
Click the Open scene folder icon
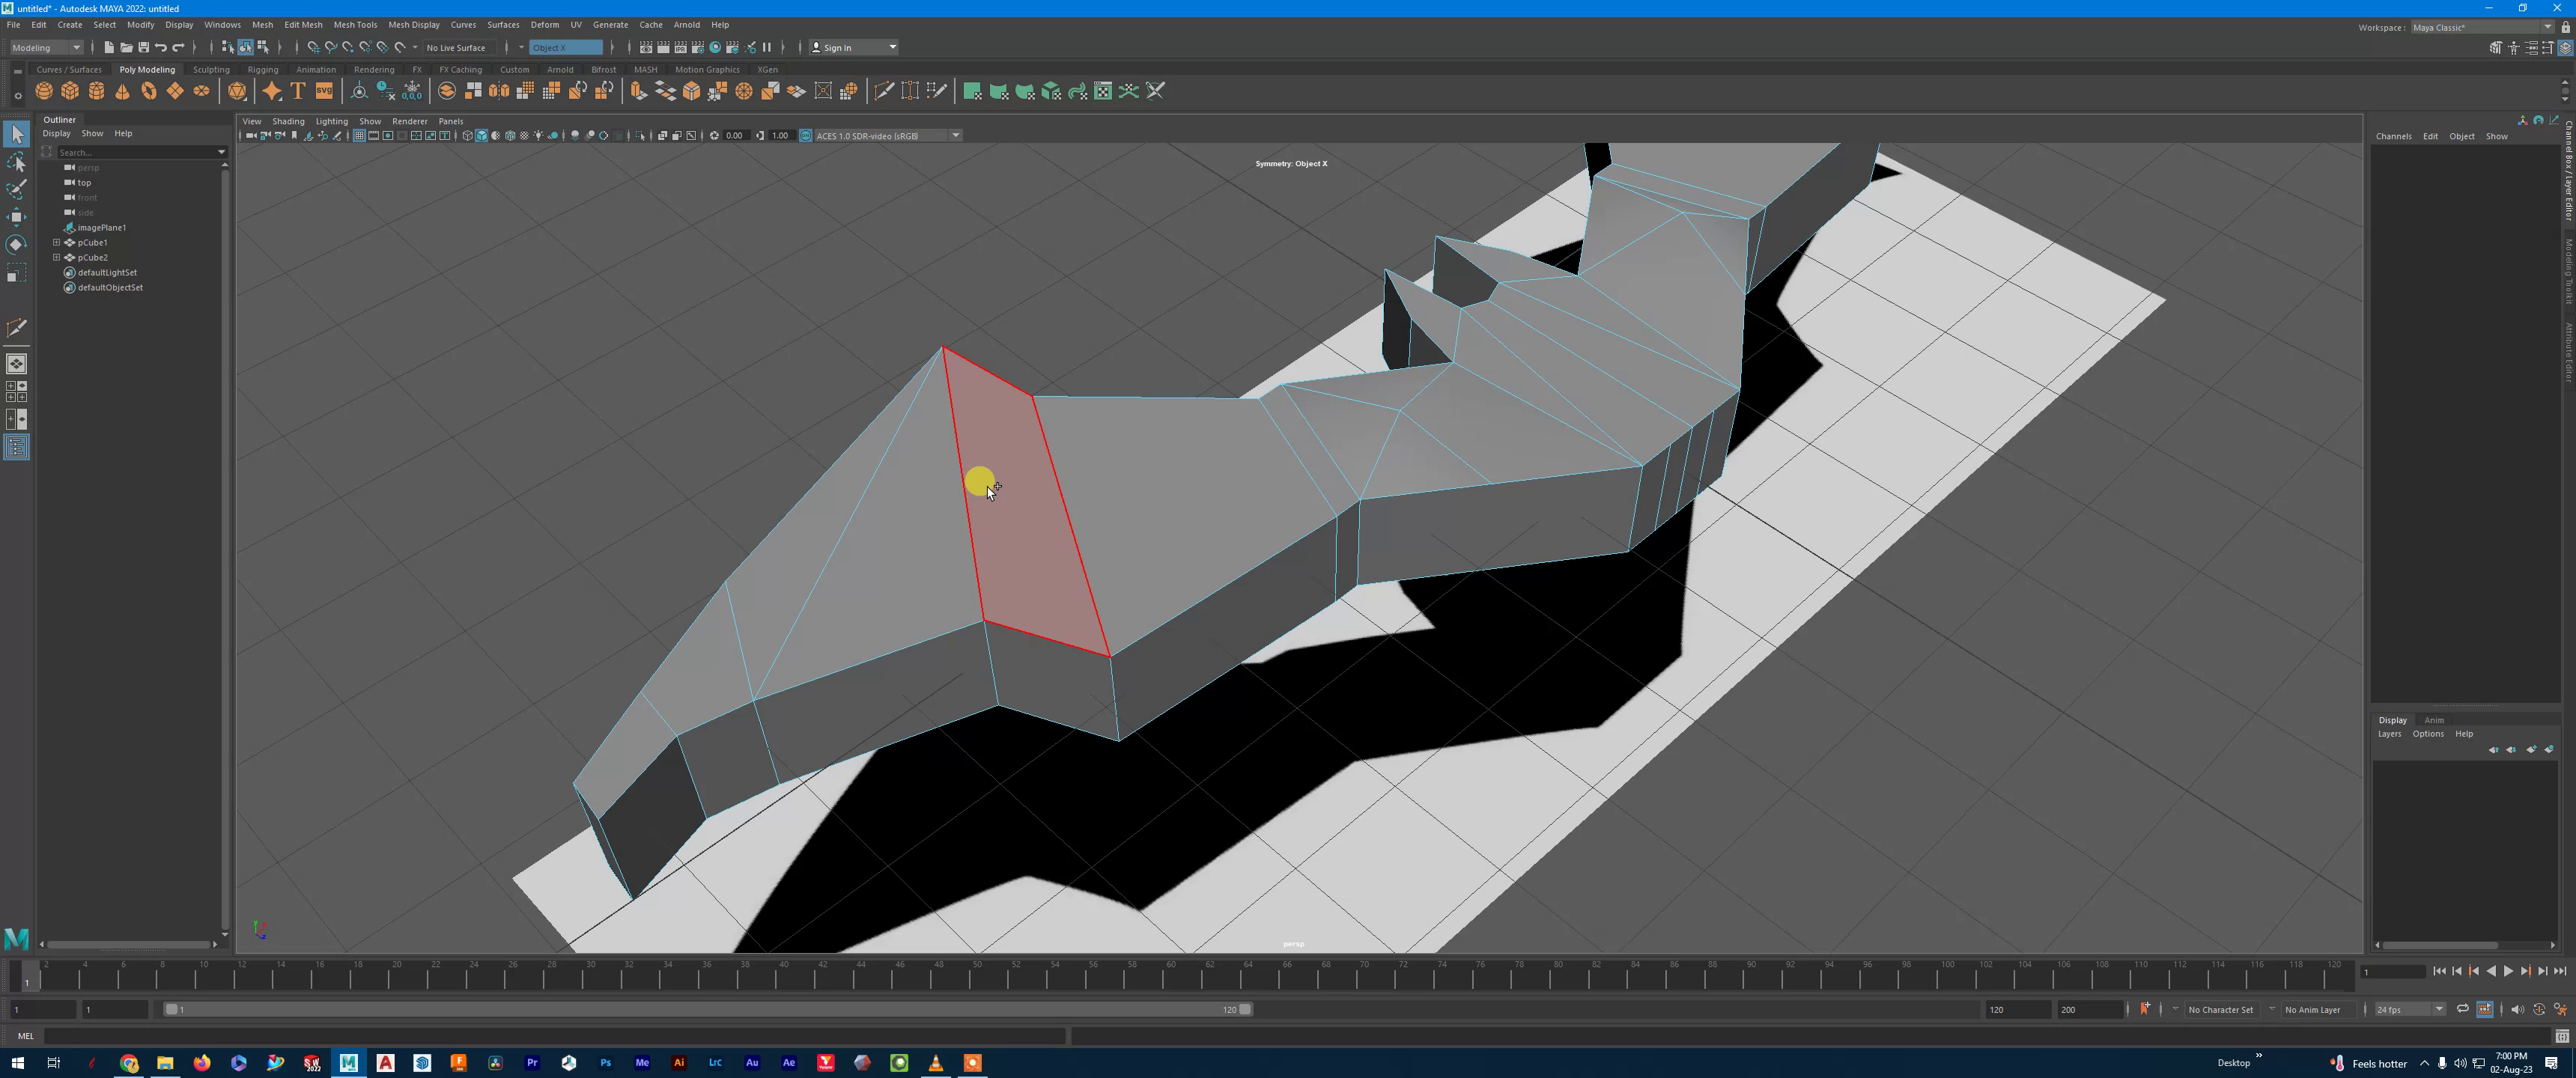coord(126,47)
